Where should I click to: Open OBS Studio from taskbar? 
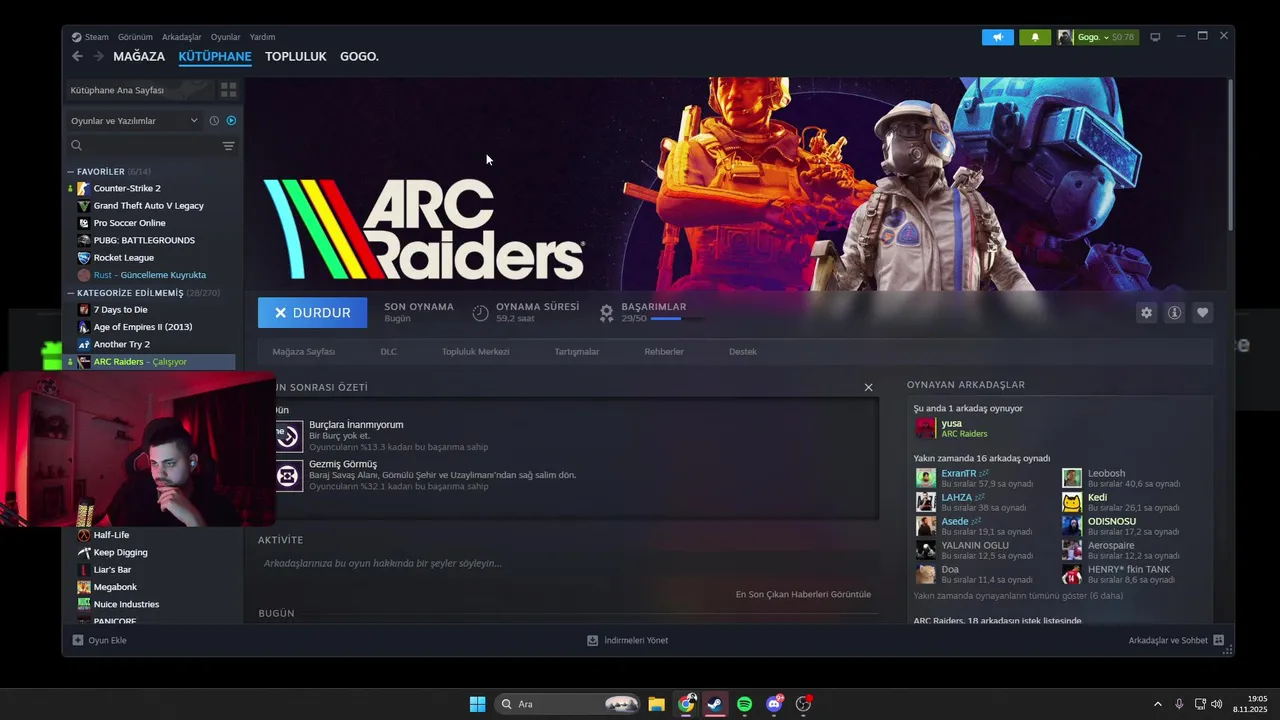[803, 704]
